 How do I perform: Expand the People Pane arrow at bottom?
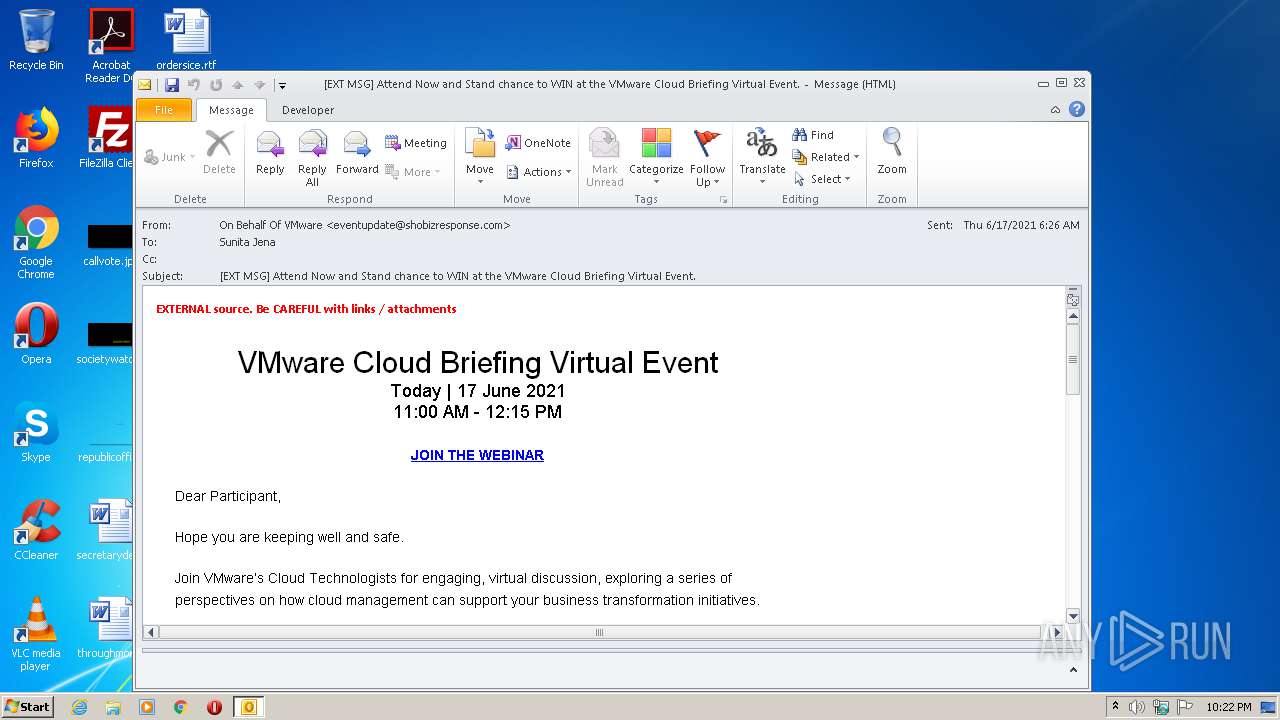(1075, 671)
